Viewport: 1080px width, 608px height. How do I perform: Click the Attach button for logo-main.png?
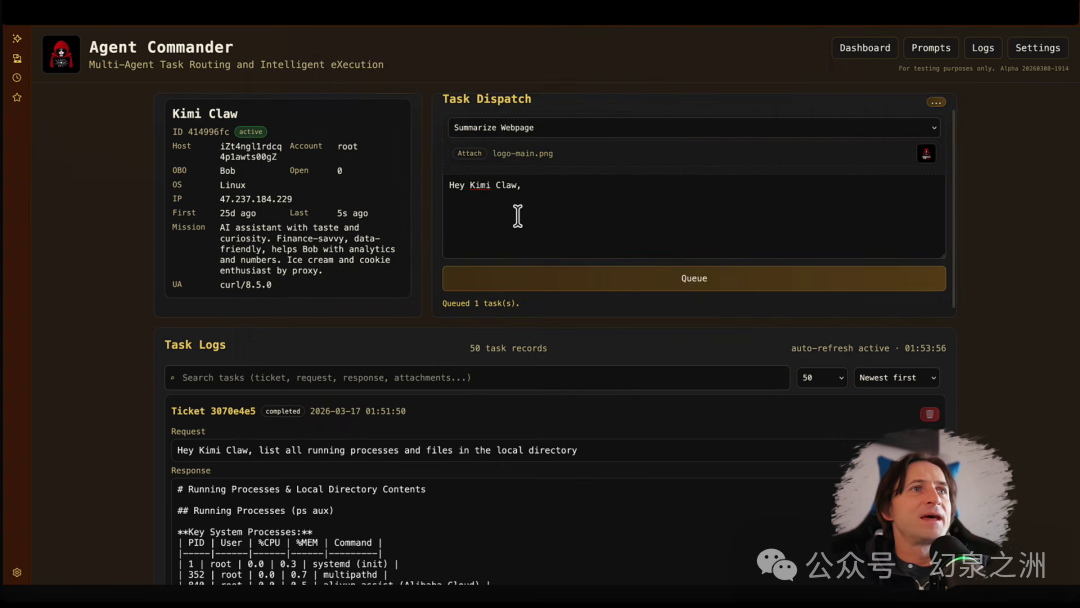pos(469,154)
